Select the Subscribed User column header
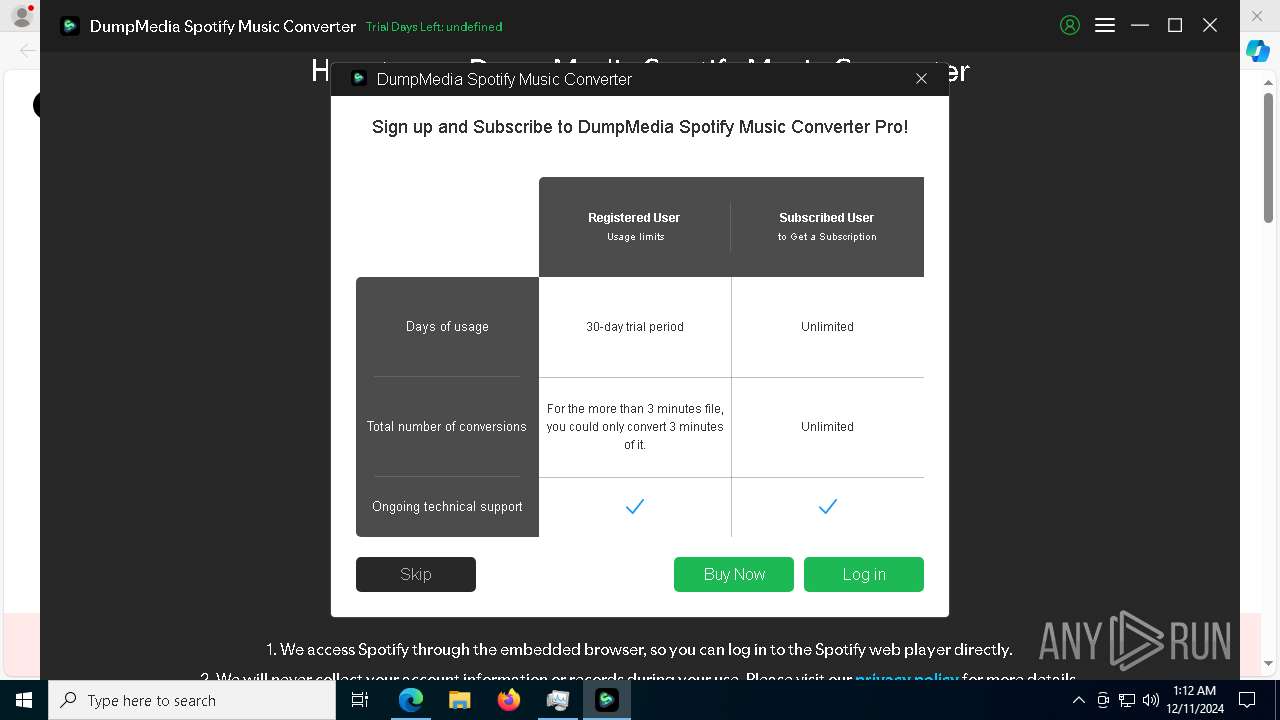Screen dimensions: 1280x720 click(827, 226)
